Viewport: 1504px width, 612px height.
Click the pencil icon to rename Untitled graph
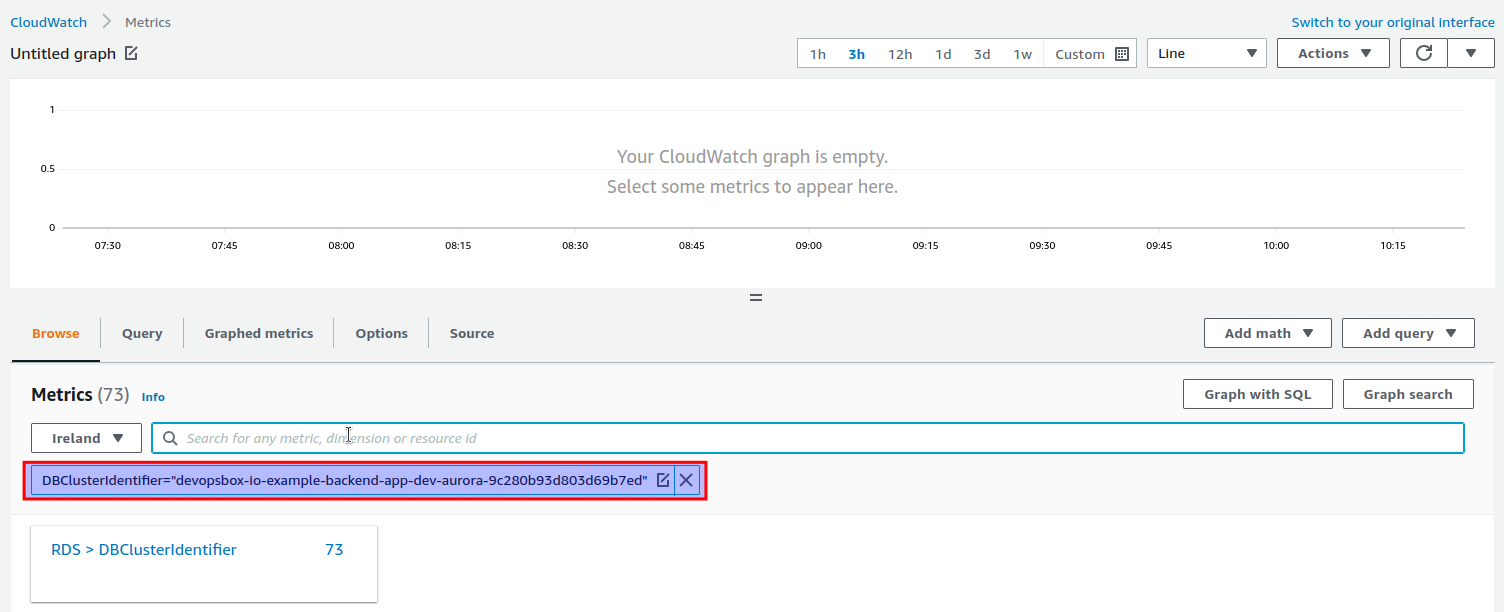point(131,53)
